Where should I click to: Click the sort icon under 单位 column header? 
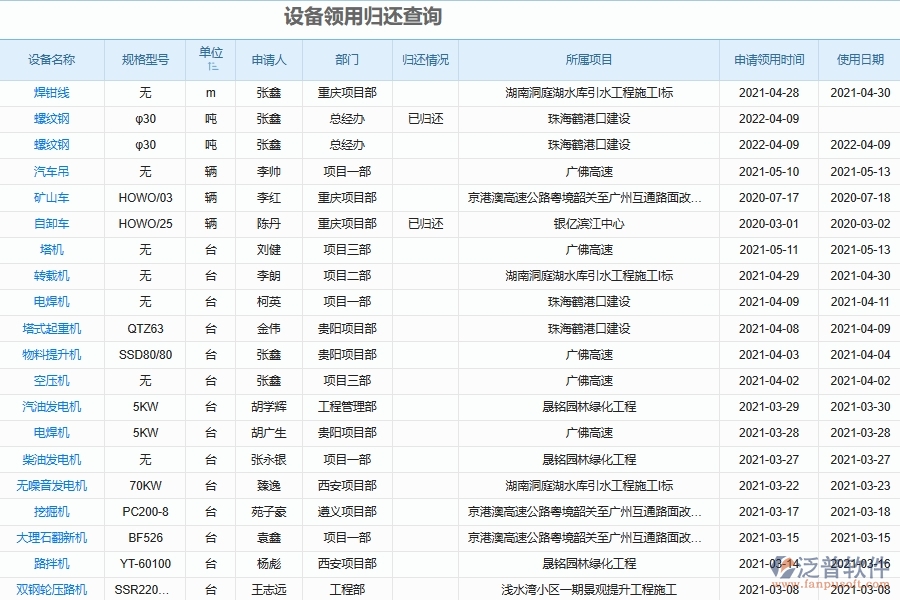[x=213, y=67]
